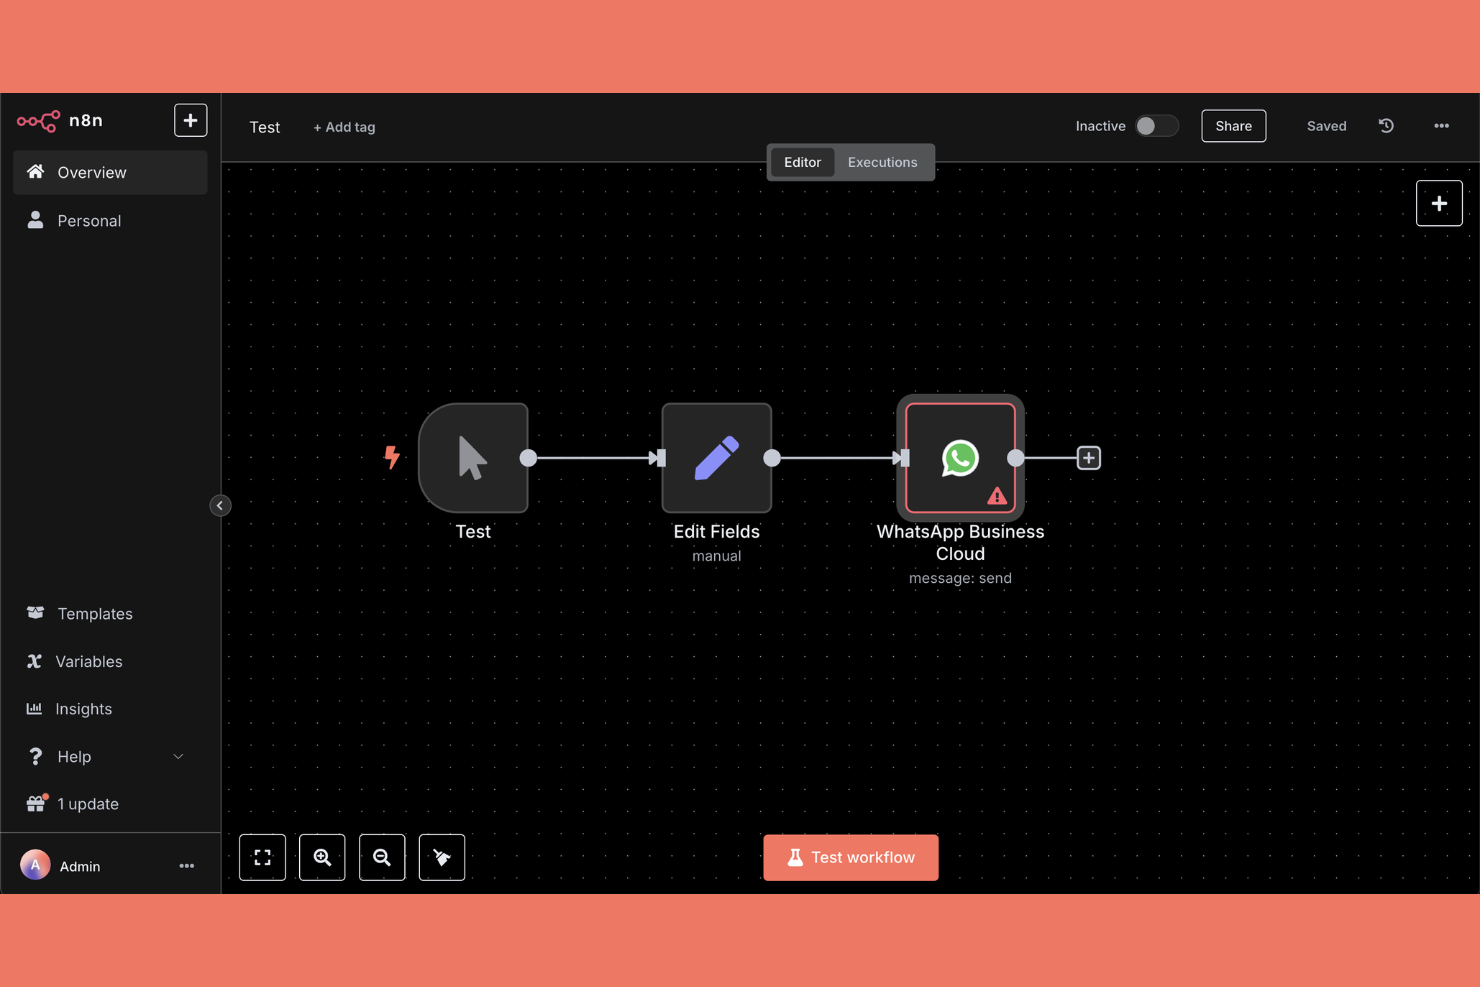The width and height of the screenshot is (1480, 987).
Task: Click the Edit Fields node label
Action: (x=716, y=532)
